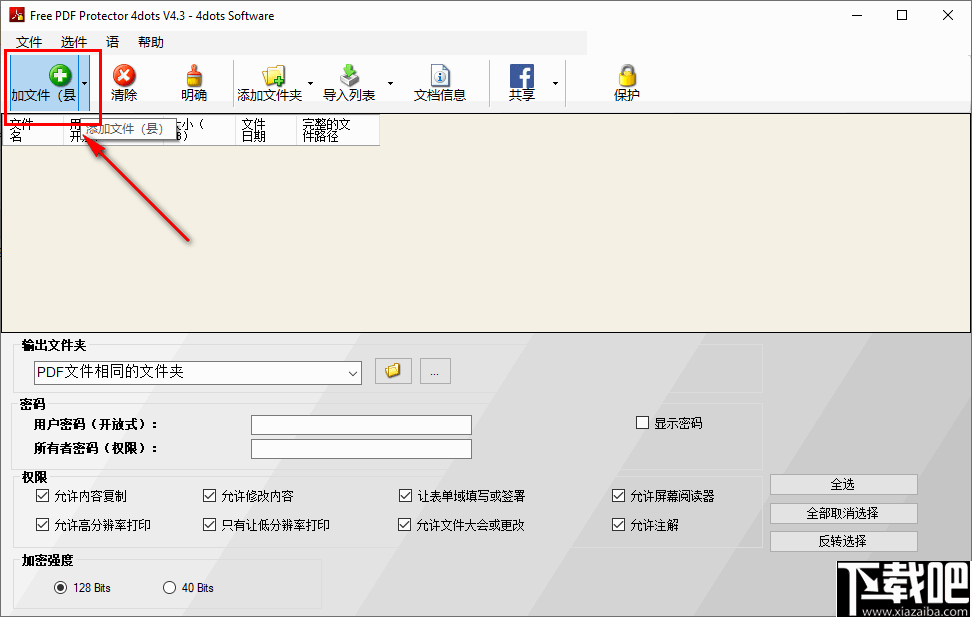Enable the 显示密码 checkbox
972x617 pixels.
642,422
